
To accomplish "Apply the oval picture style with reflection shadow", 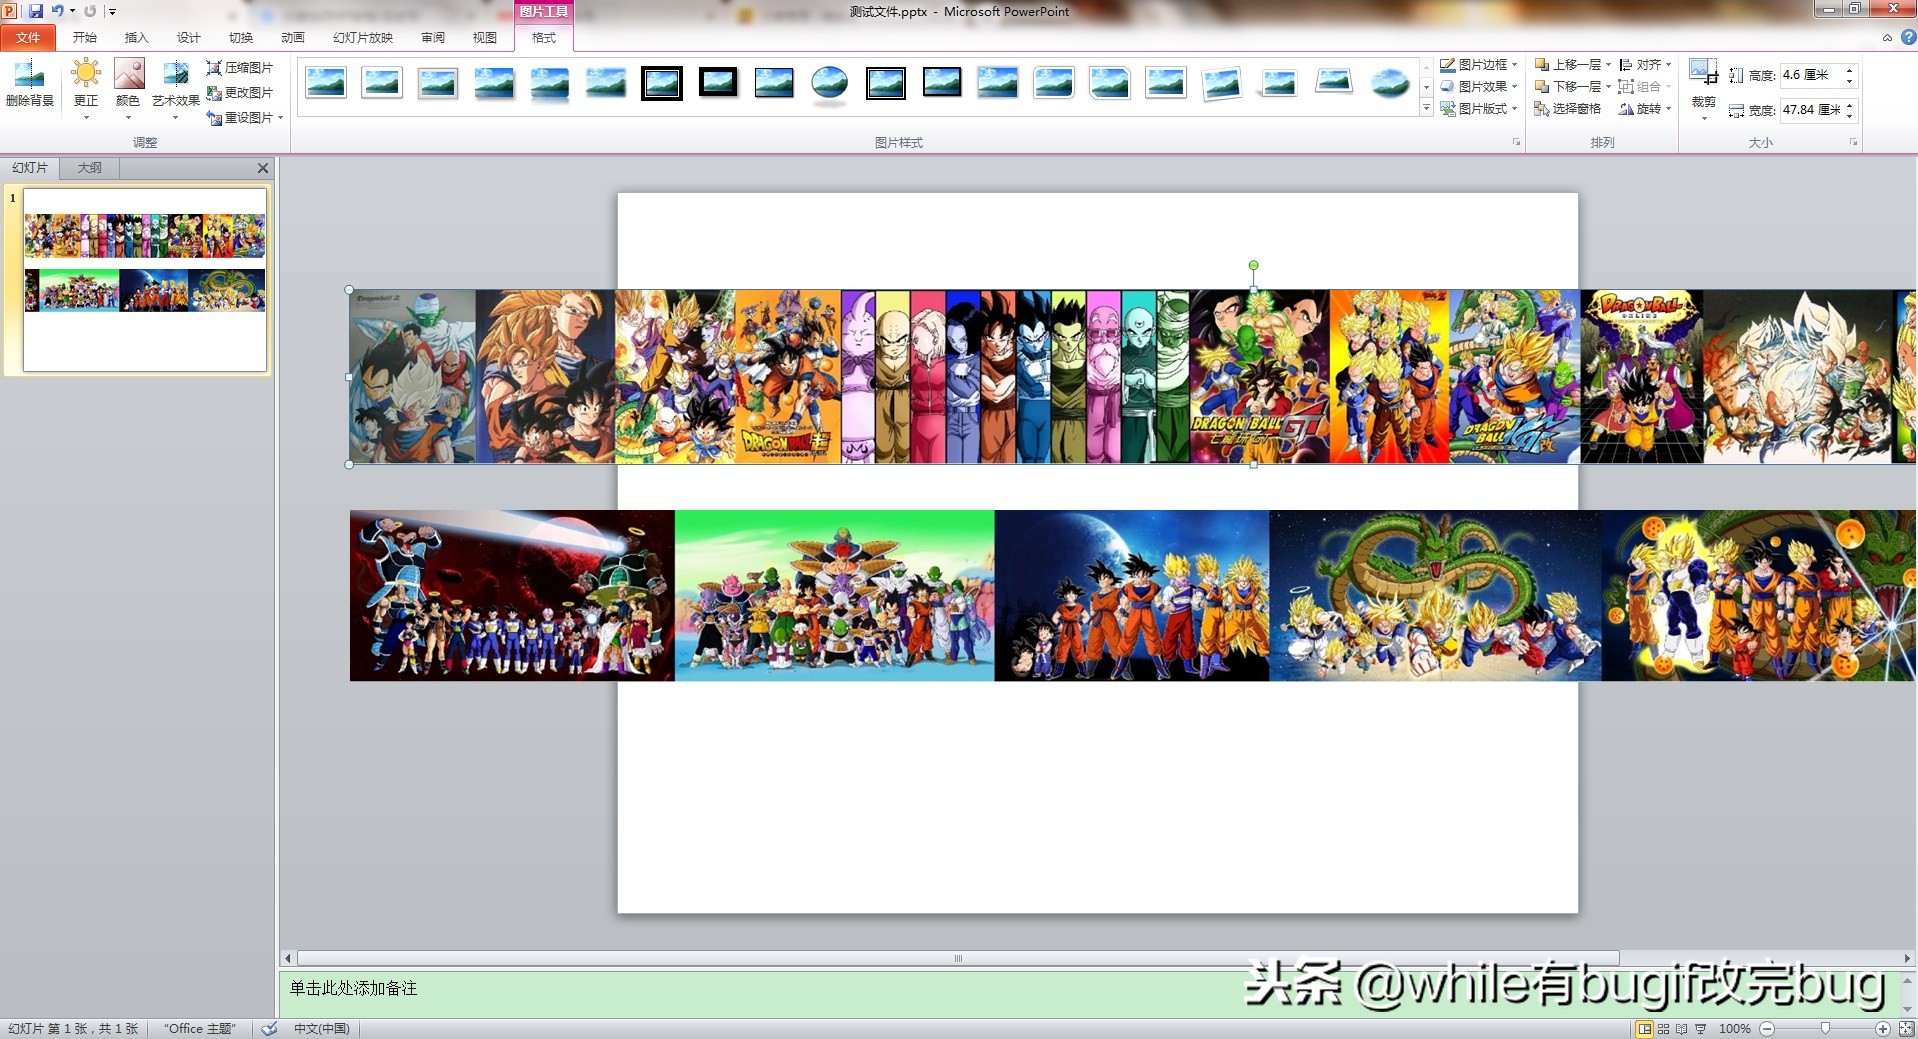I will coord(829,84).
